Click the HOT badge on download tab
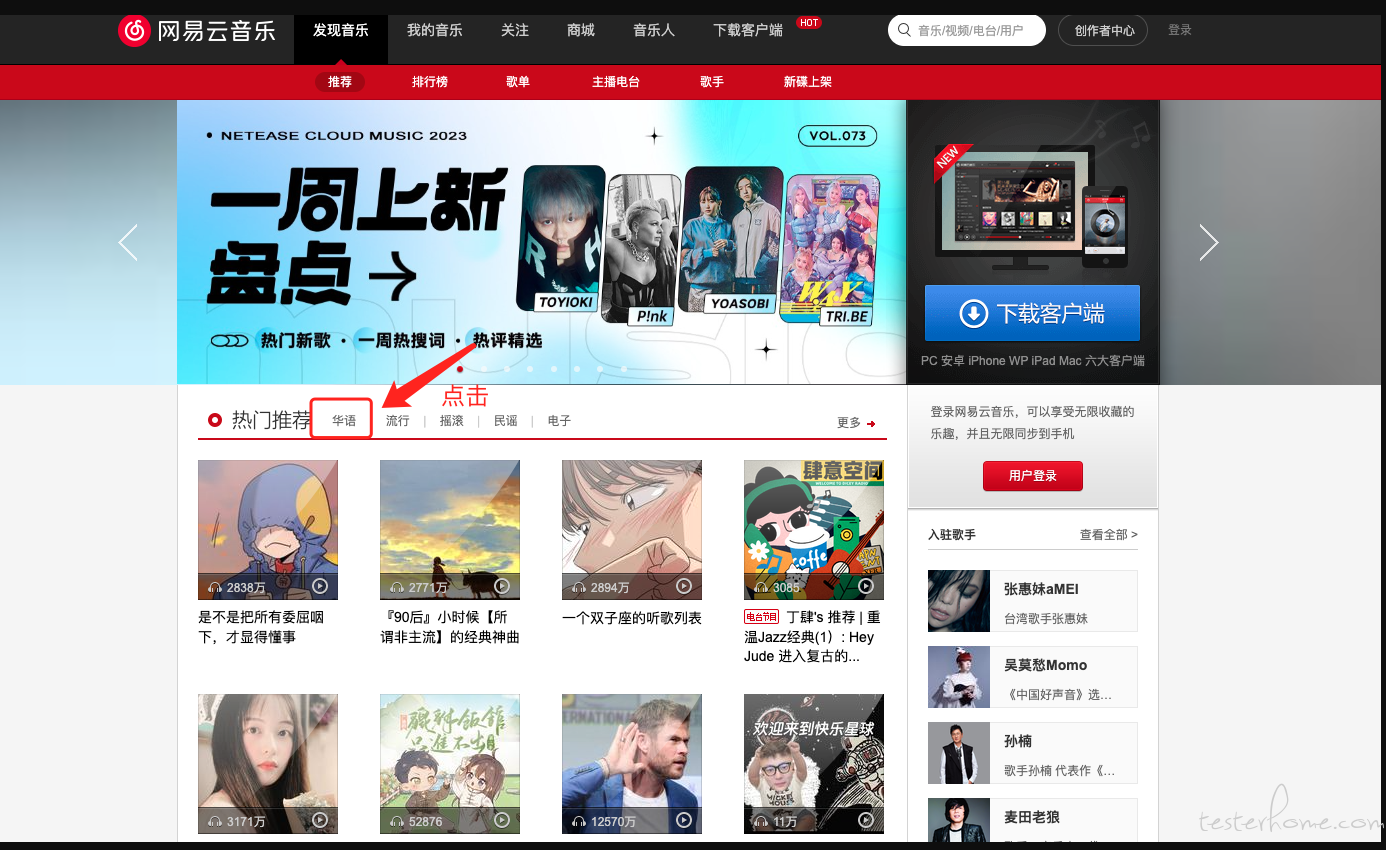1386x850 pixels. (x=809, y=22)
